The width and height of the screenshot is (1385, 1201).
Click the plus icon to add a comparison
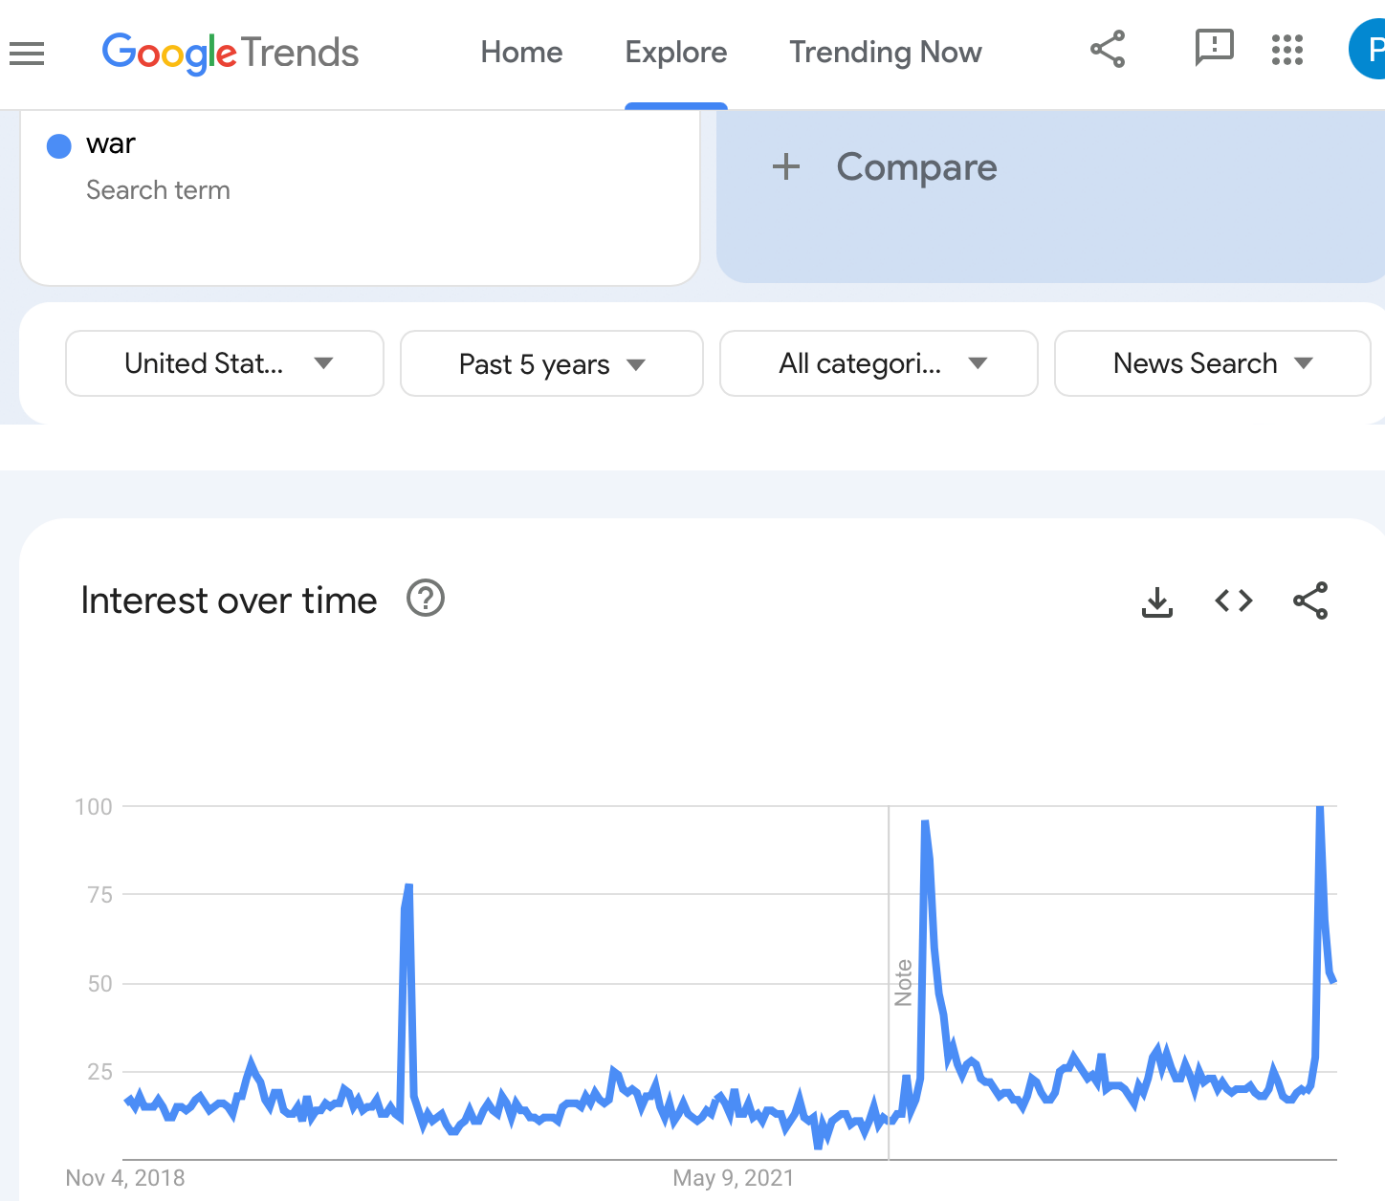point(786,166)
